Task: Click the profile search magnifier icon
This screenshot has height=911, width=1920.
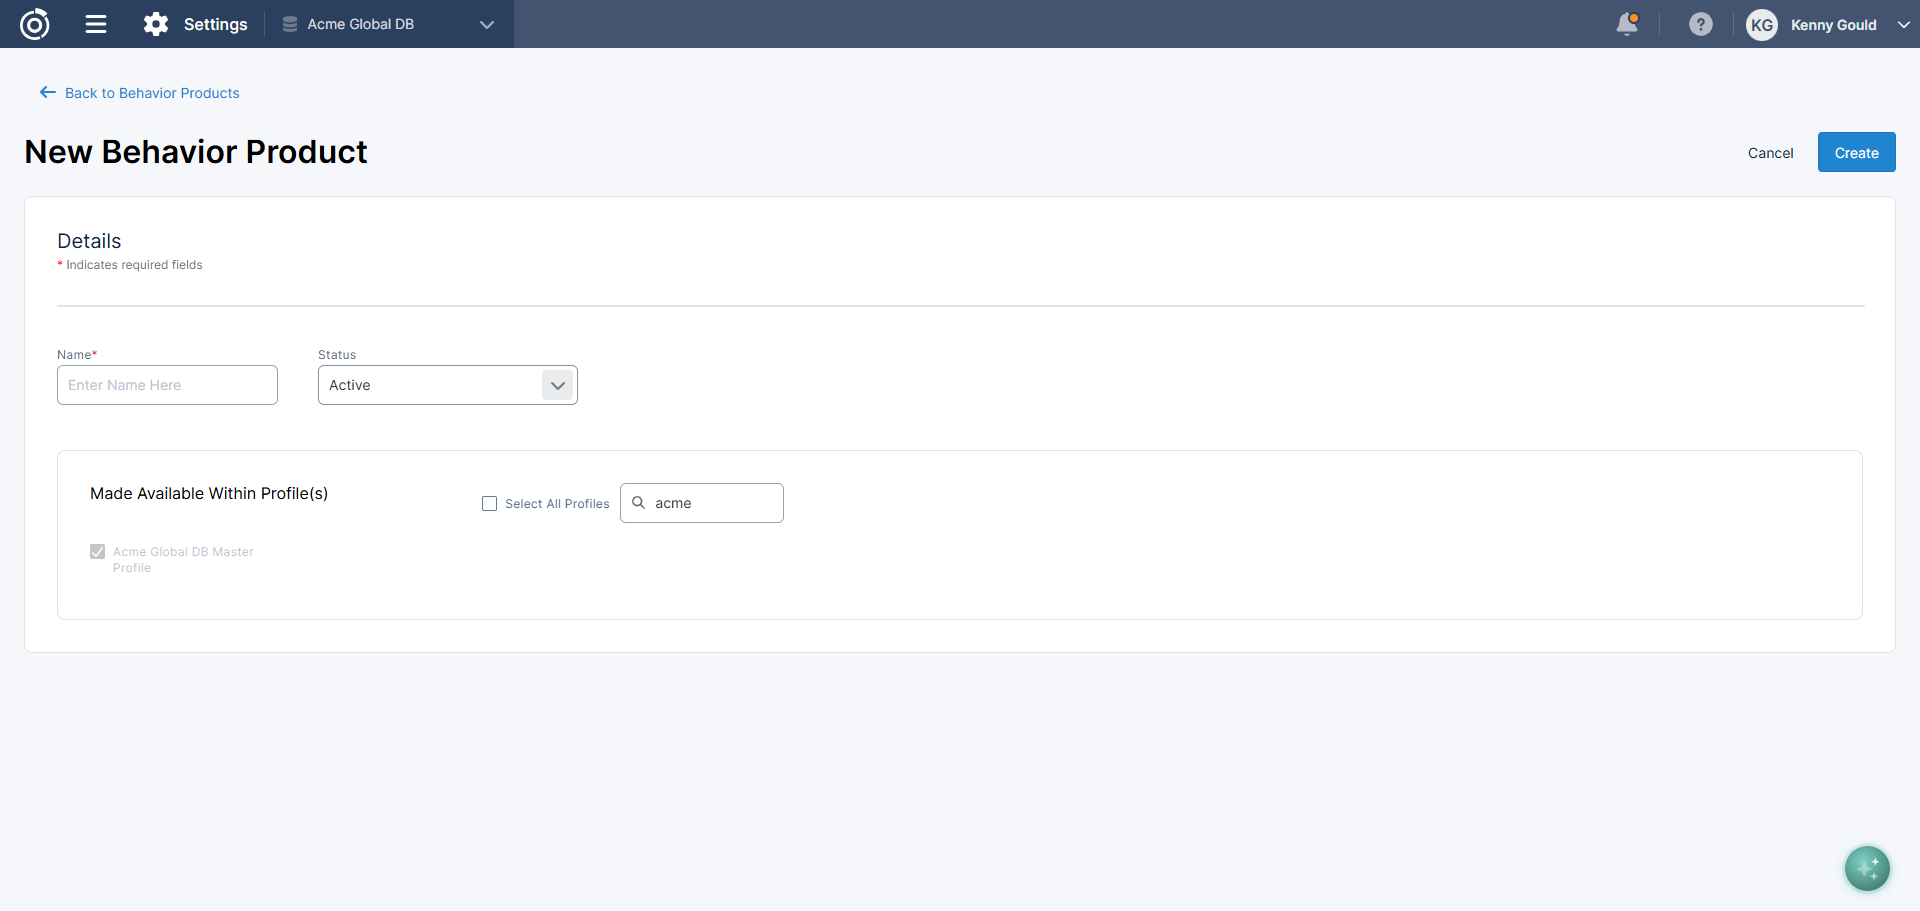Action: [x=639, y=503]
